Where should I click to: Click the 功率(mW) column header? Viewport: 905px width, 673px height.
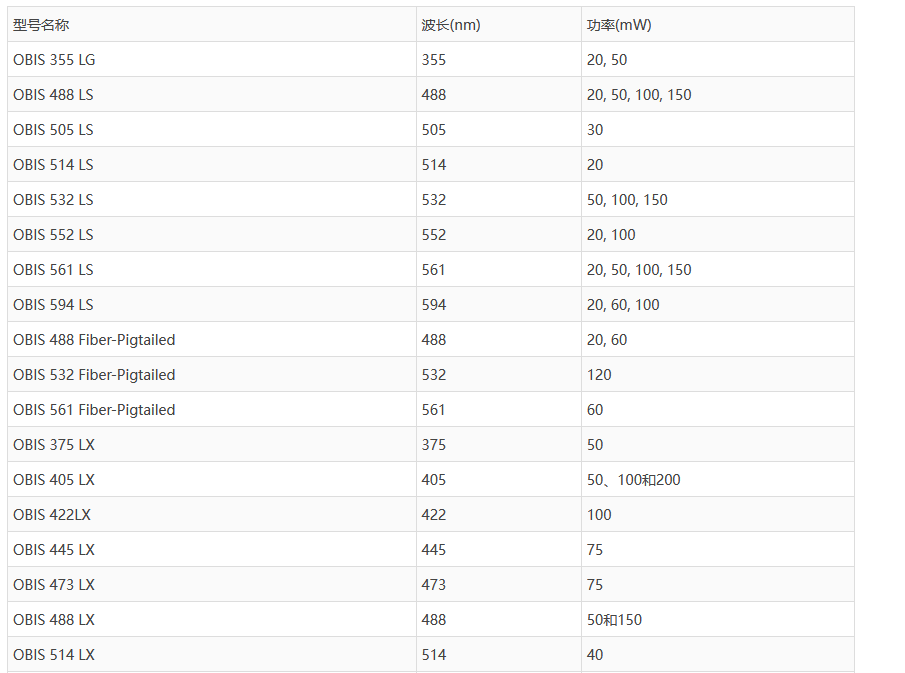coord(619,25)
